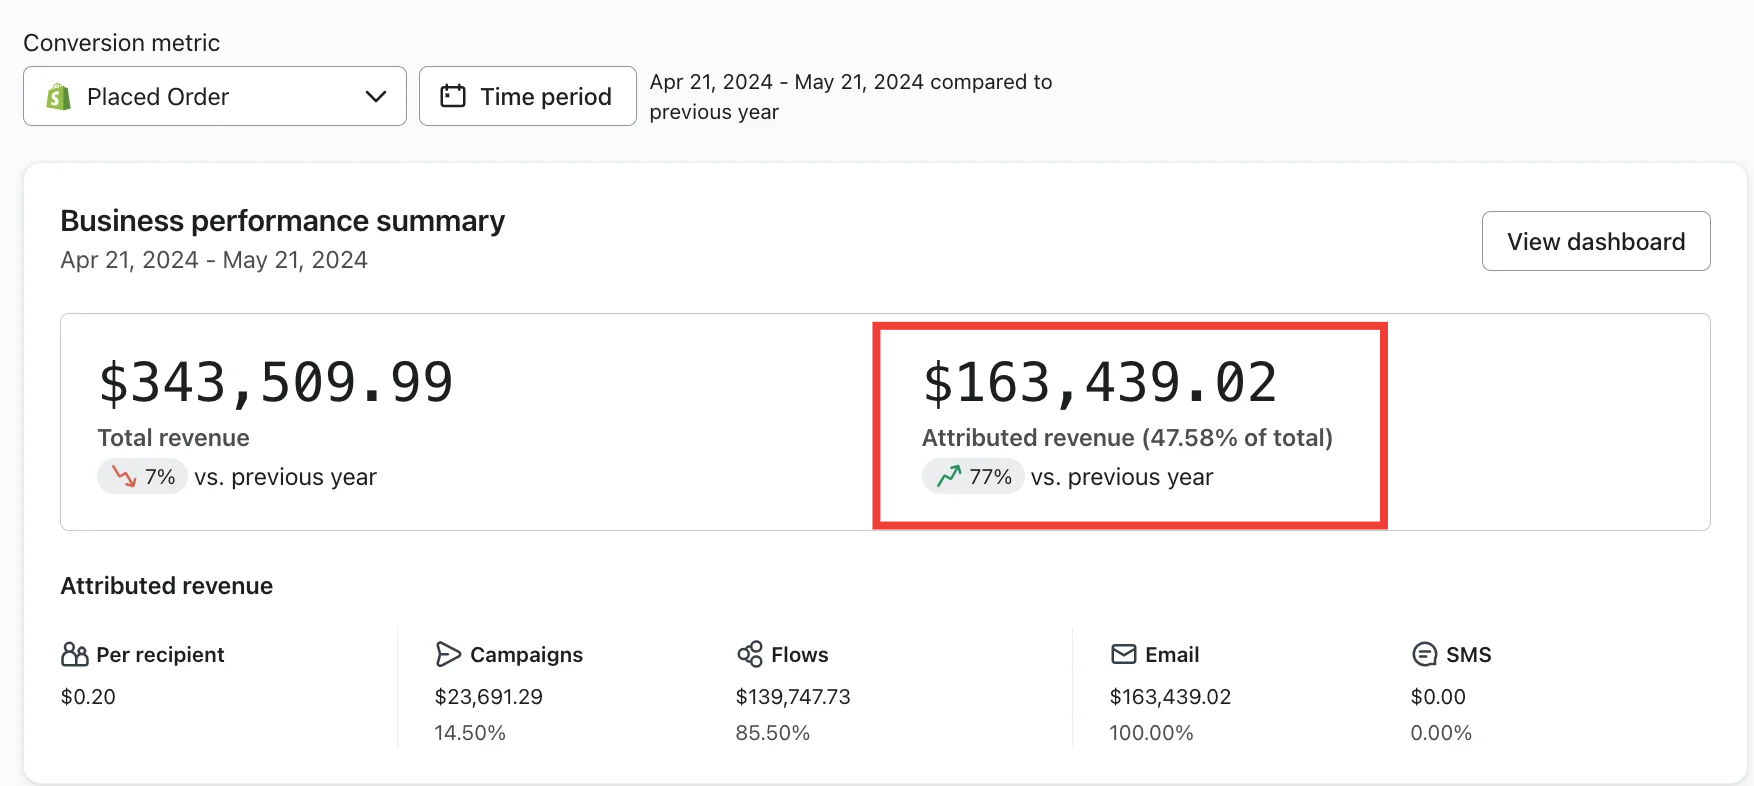This screenshot has width=1754, height=786.
Task: Click the SMS chat bubble icon
Action: point(1424,655)
